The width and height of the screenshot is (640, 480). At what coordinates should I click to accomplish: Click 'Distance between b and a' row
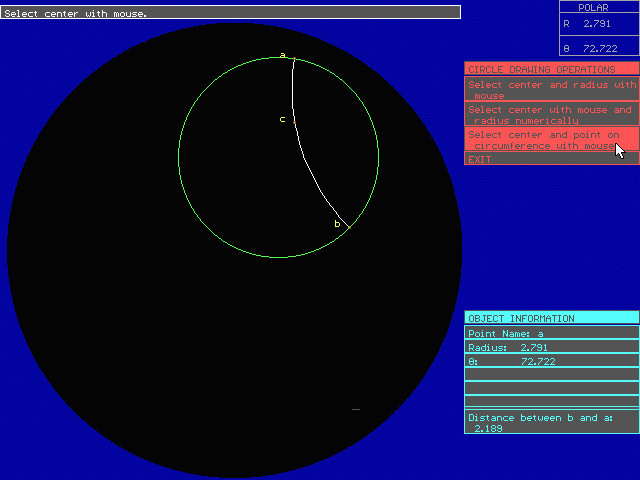(x=552, y=422)
